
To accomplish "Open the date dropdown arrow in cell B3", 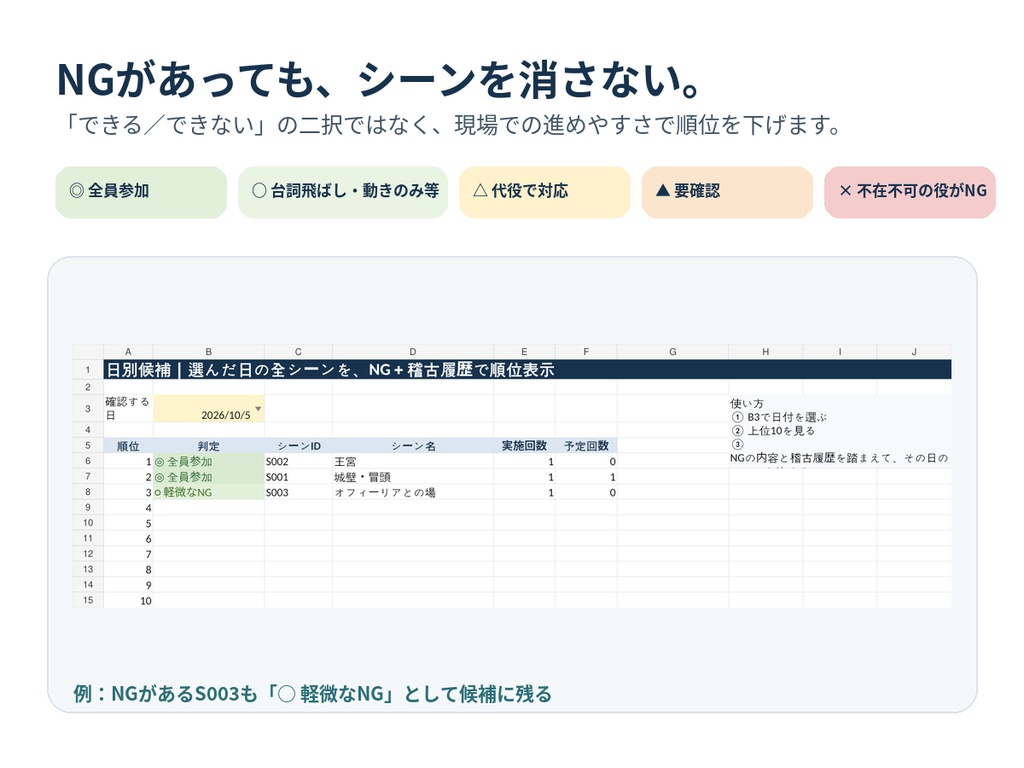I will pyautogui.click(x=258, y=409).
